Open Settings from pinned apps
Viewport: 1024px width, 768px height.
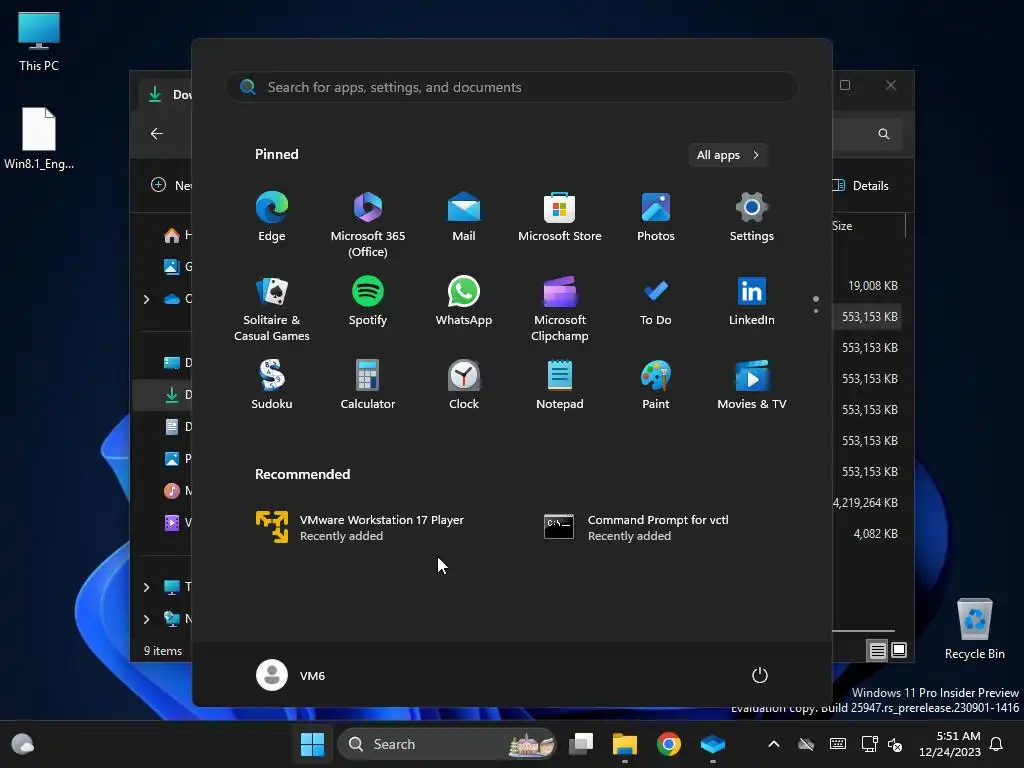[752, 217]
